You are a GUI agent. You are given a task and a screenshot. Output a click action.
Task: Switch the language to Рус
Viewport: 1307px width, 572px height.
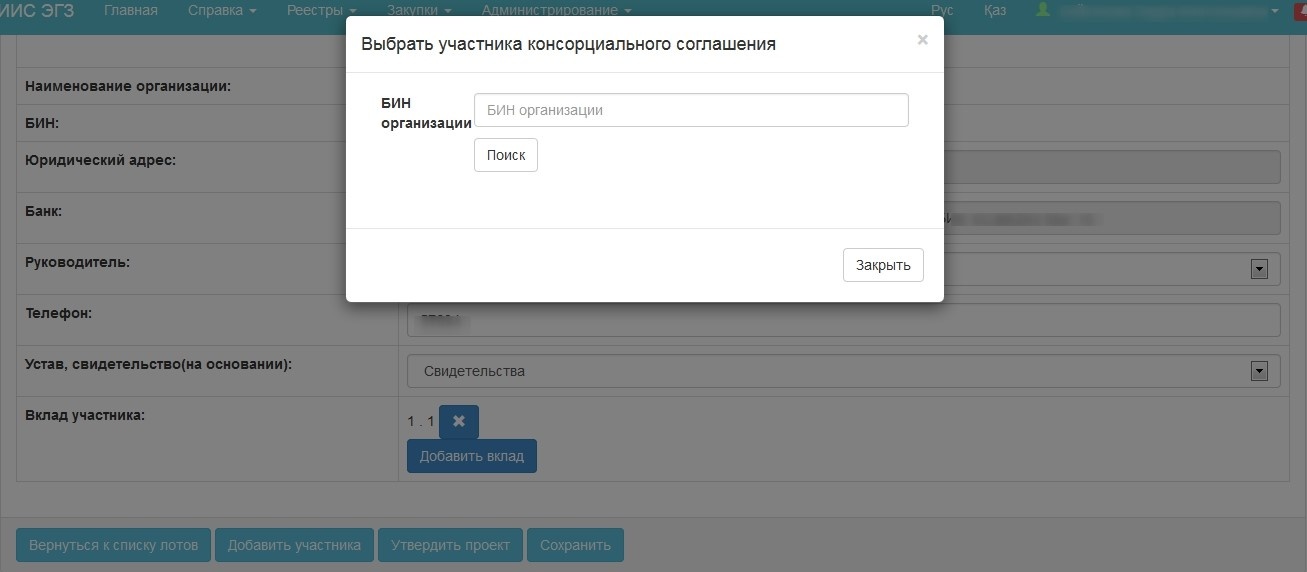pyautogui.click(x=942, y=11)
